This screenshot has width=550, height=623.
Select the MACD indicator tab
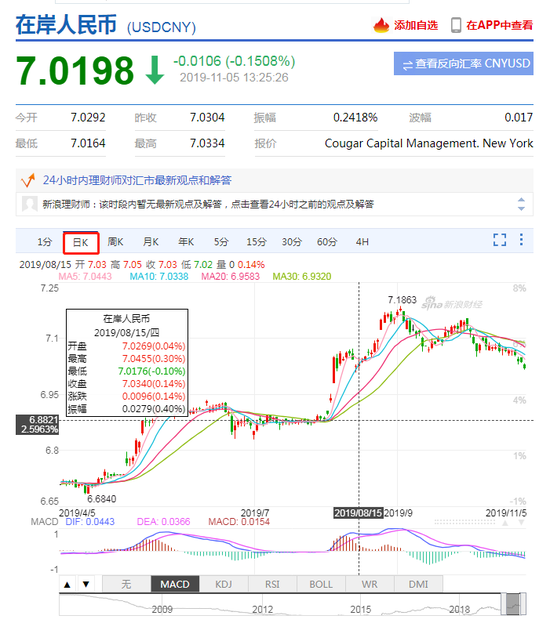click(175, 584)
